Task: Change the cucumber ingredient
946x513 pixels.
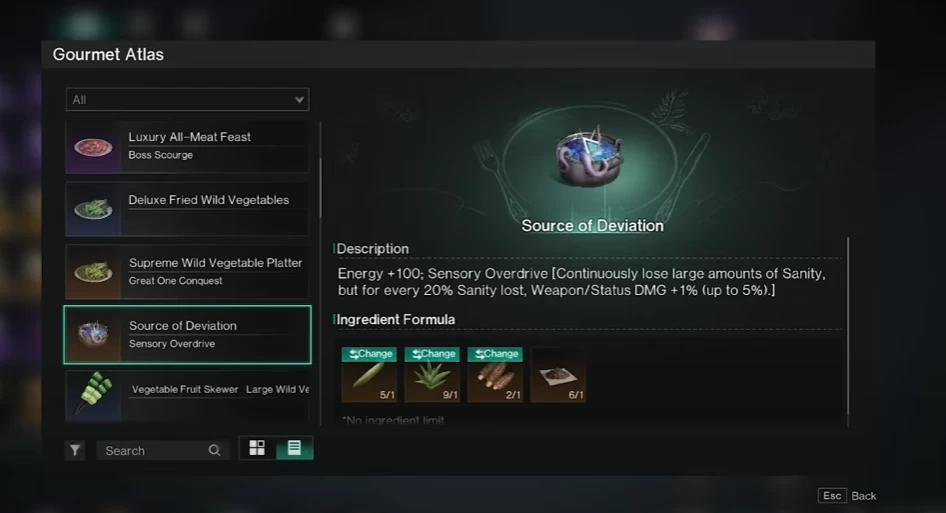Action: coord(369,354)
